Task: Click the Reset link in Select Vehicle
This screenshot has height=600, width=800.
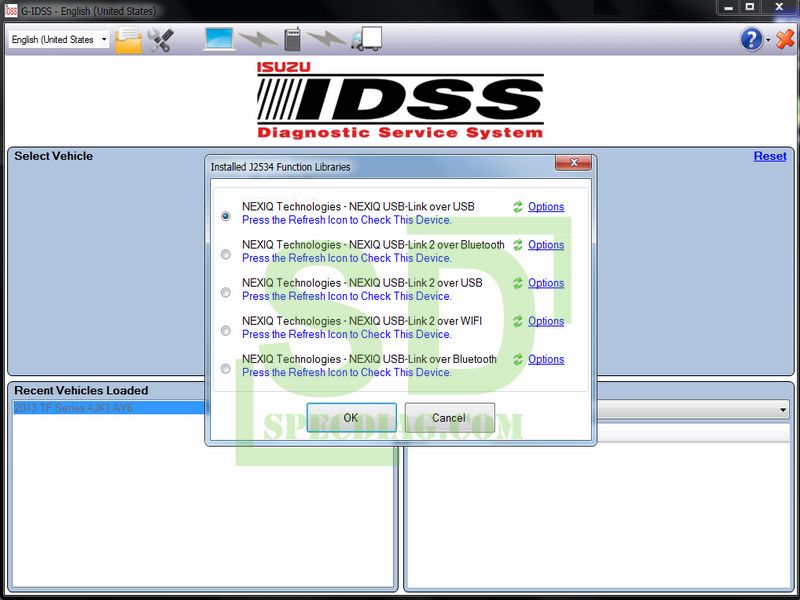Action: point(769,156)
